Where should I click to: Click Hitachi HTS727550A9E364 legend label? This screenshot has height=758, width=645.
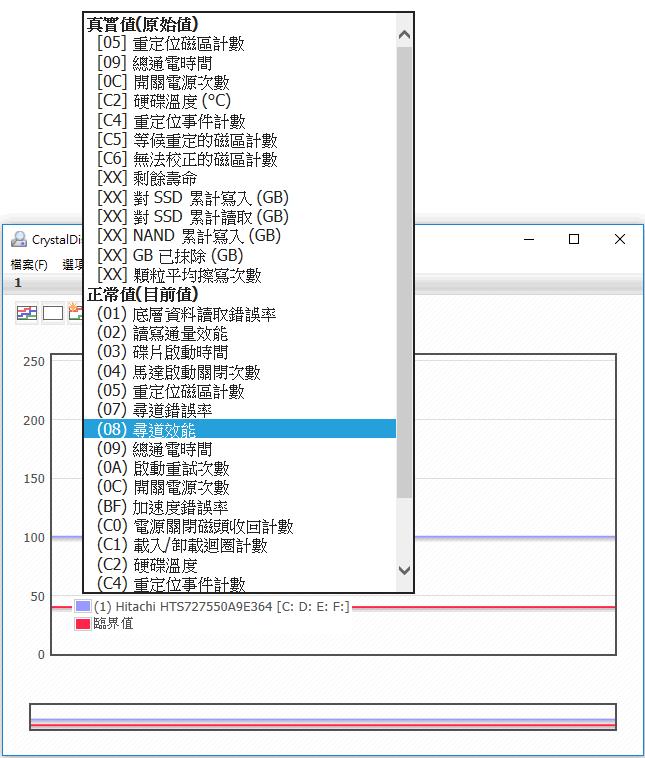pos(221,606)
